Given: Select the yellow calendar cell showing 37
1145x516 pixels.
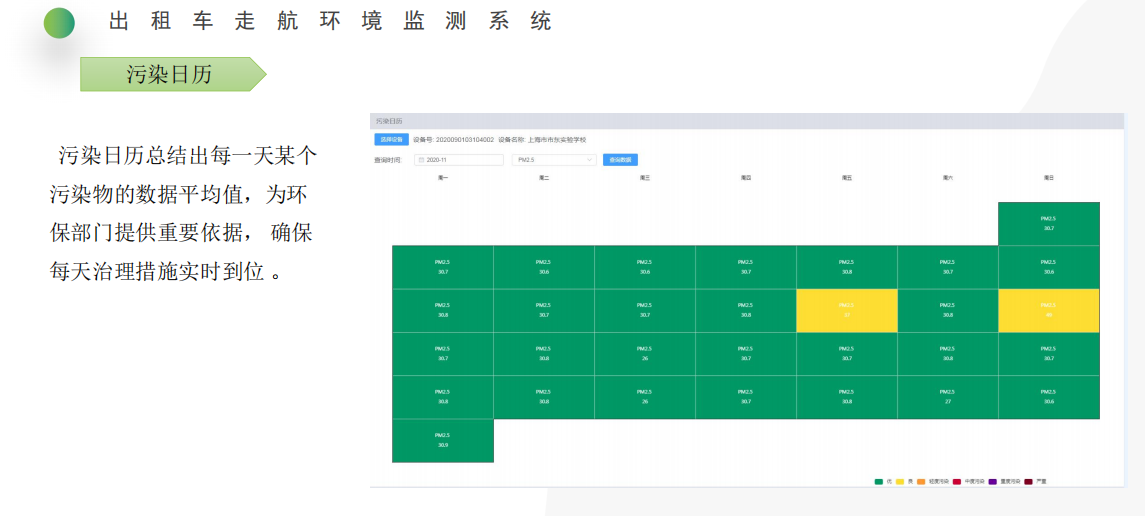Looking at the screenshot, I should click(x=846, y=311).
